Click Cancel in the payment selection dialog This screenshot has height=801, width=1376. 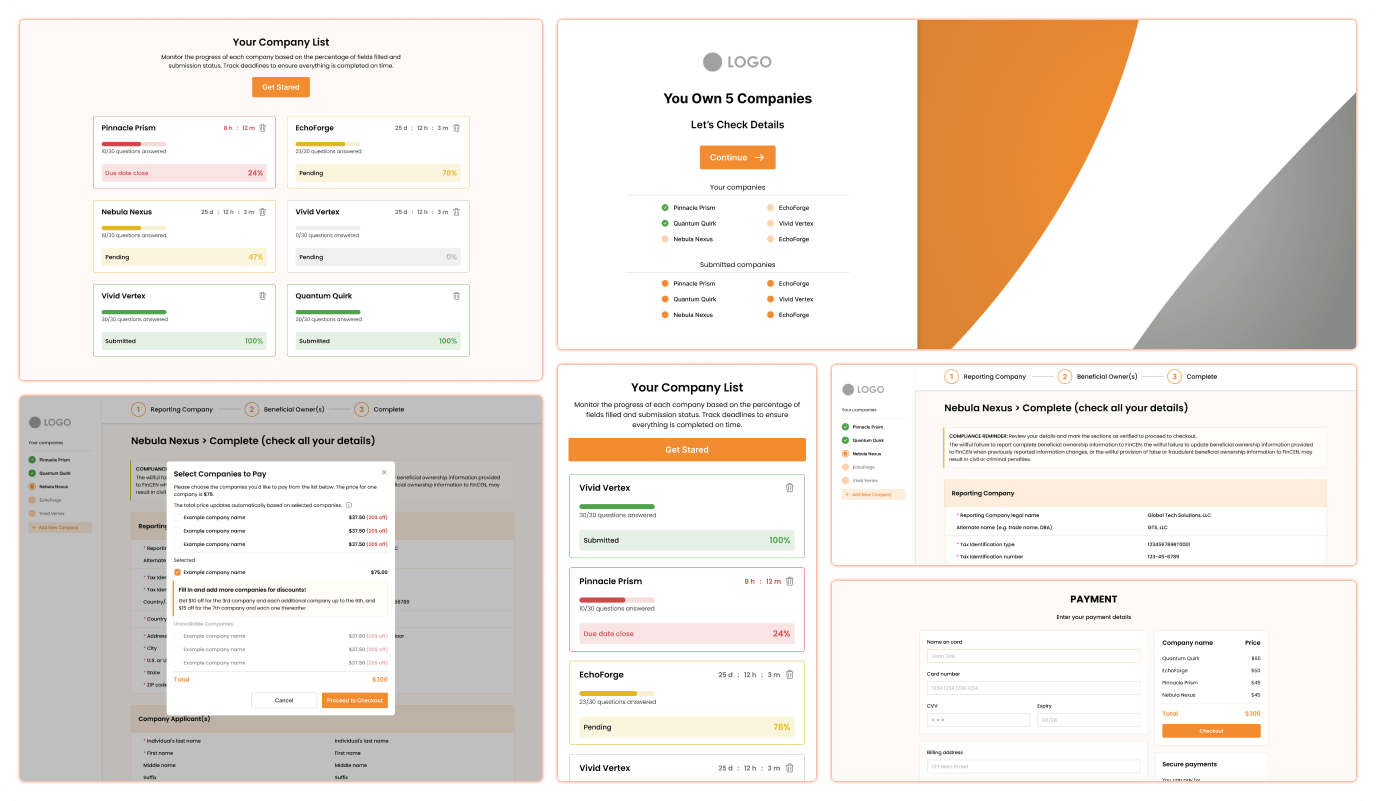point(284,700)
